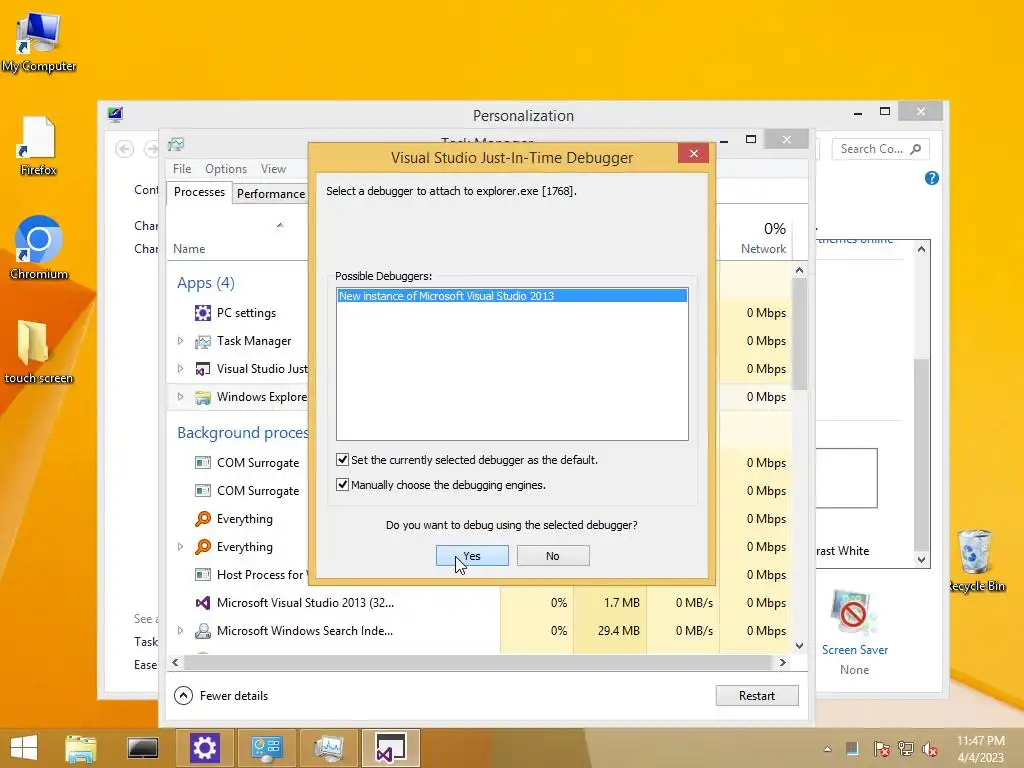The height and width of the screenshot is (768, 1024).
Task: Click first COM Surrogate process icon
Action: pos(203,463)
